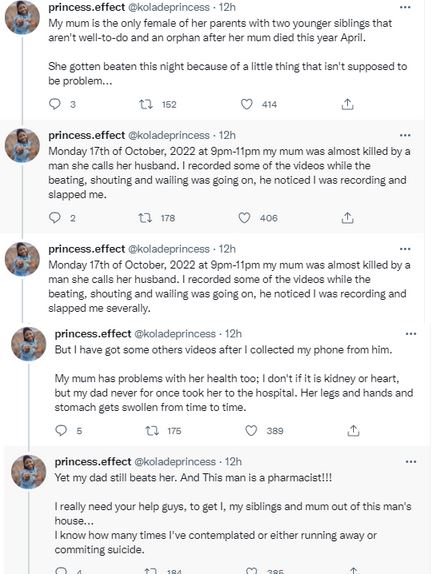View profile picture on 'others videos' tweet

coord(29,344)
